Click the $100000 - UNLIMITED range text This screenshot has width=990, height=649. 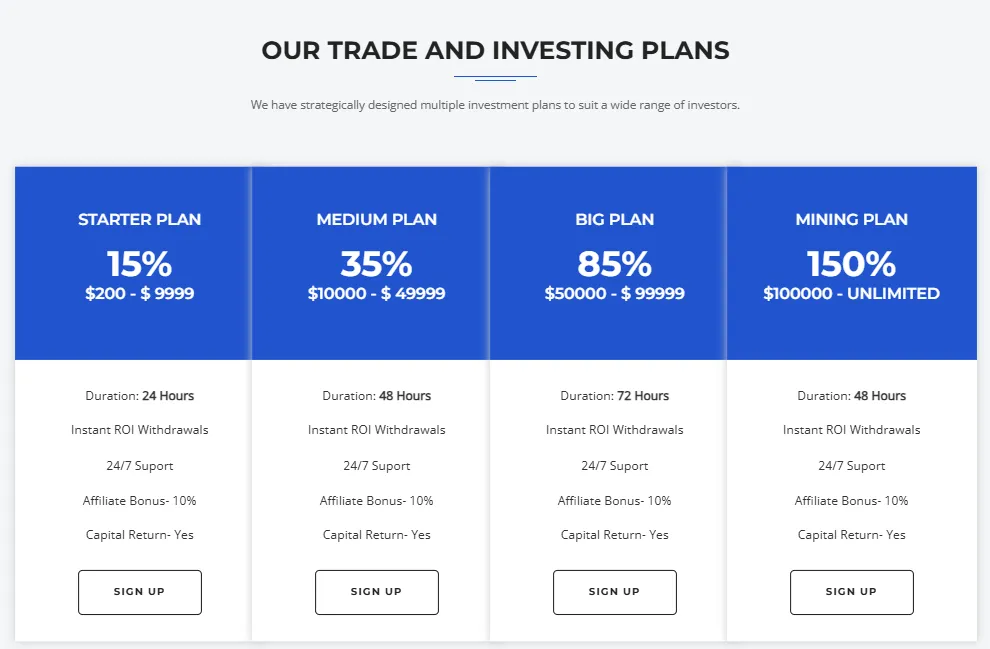[x=852, y=294]
